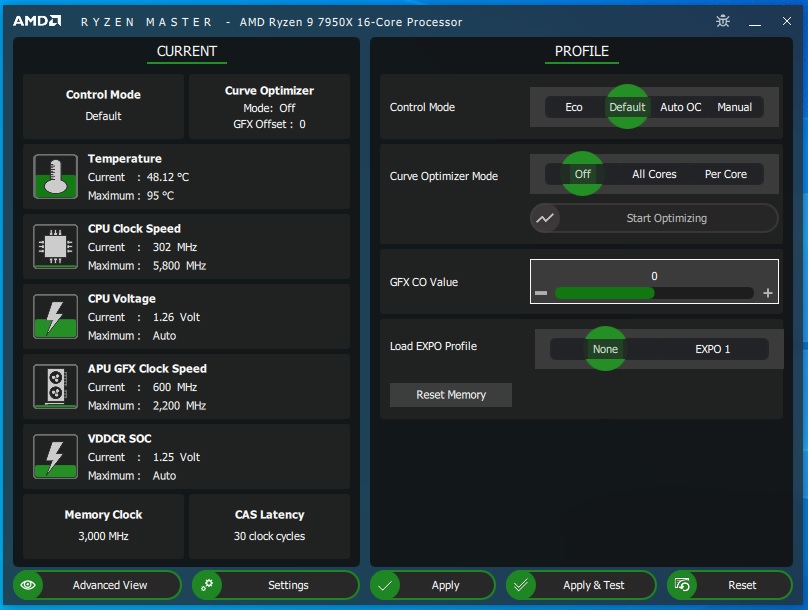Open the Settings page
808x610 pixels.
275,585
